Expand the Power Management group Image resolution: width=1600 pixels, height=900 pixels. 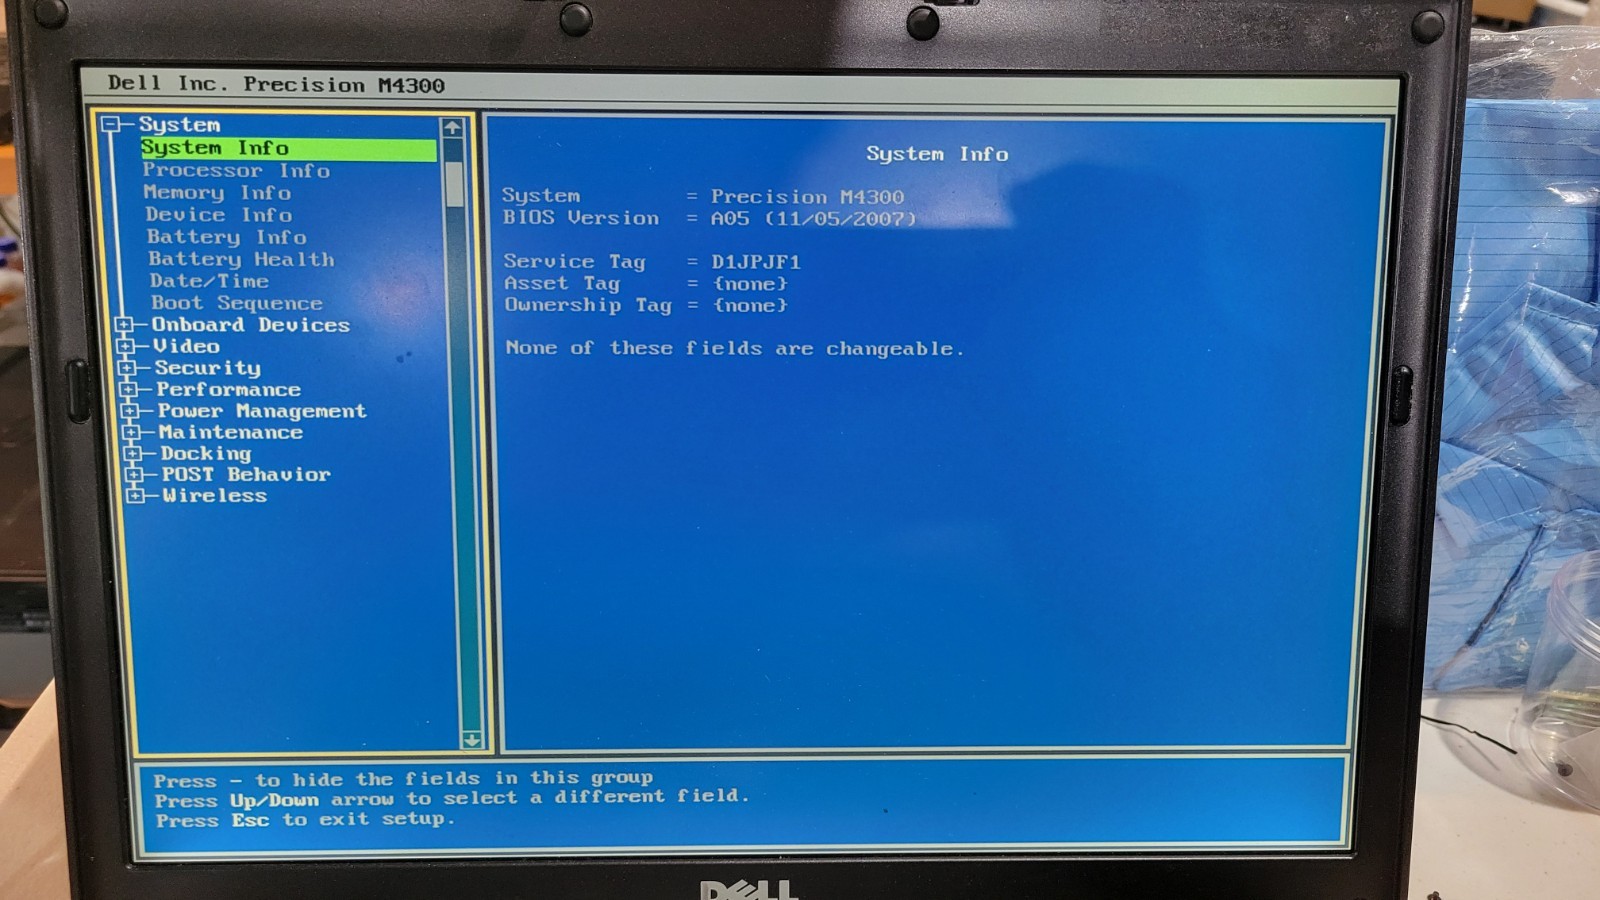tap(130, 411)
